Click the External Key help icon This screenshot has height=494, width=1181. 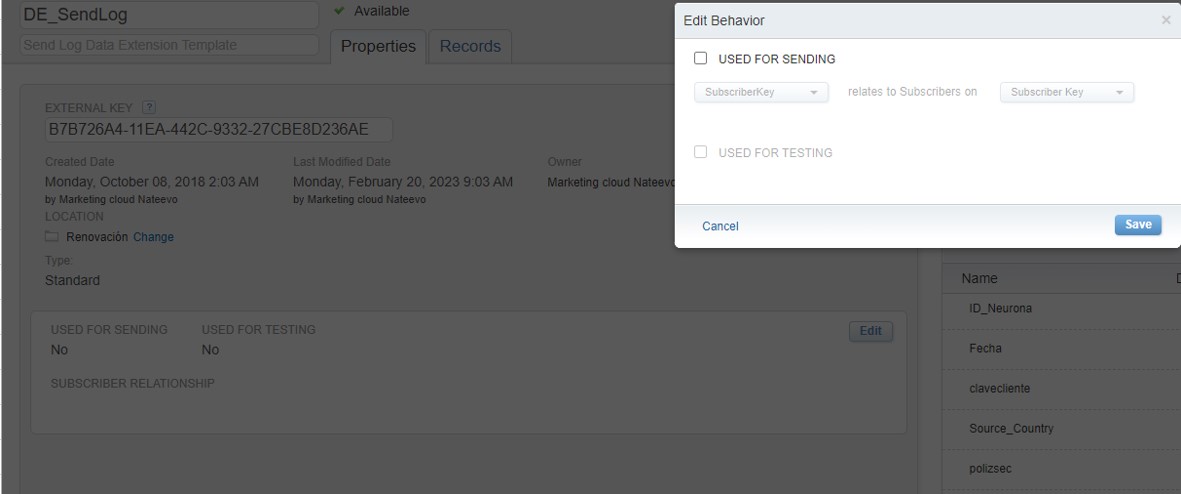tap(150, 108)
